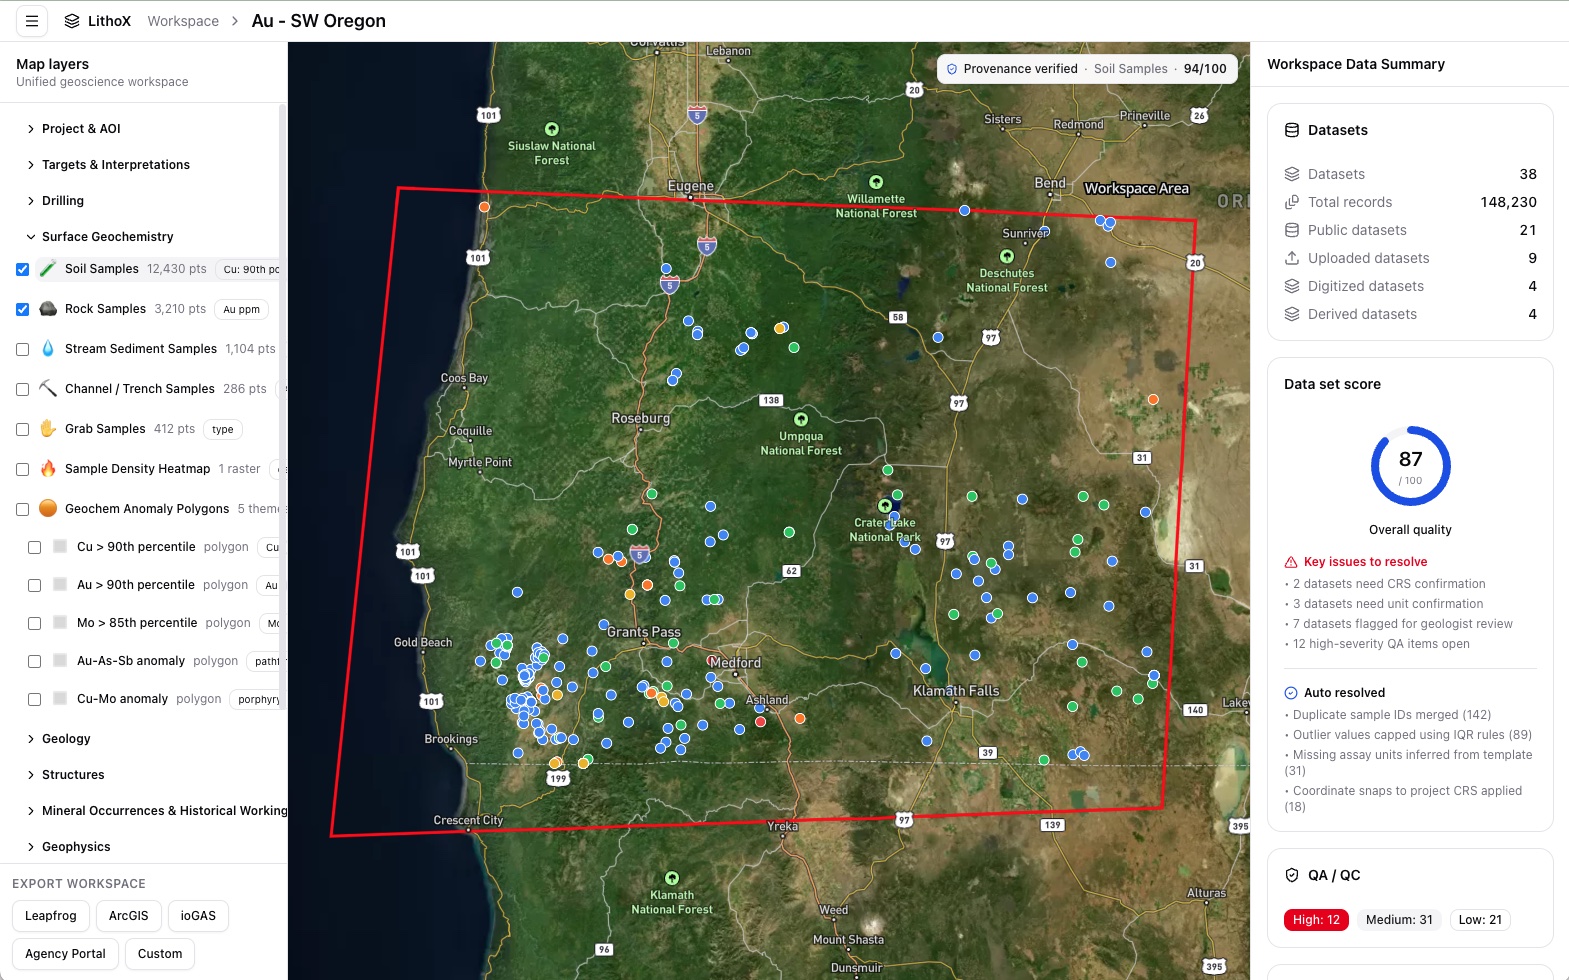Click the Geochem Anomaly Polygons orange circle icon
Image resolution: width=1569 pixels, height=980 pixels.
tap(48, 509)
